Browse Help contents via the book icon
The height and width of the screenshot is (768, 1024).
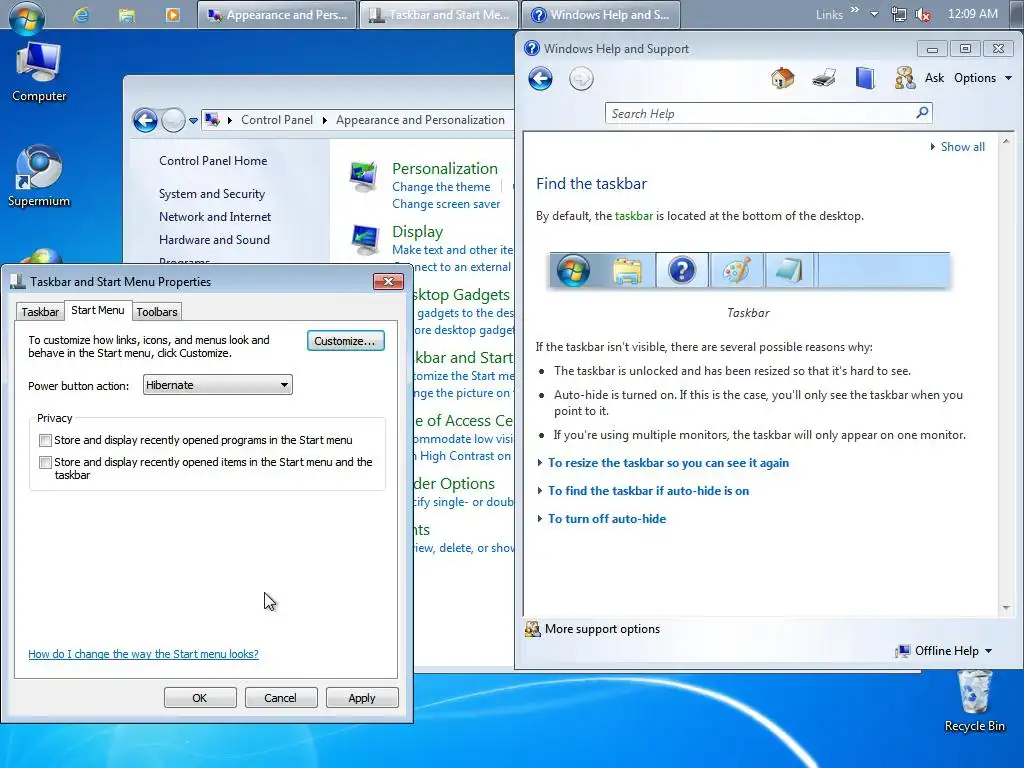pyautogui.click(x=865, y=78)
